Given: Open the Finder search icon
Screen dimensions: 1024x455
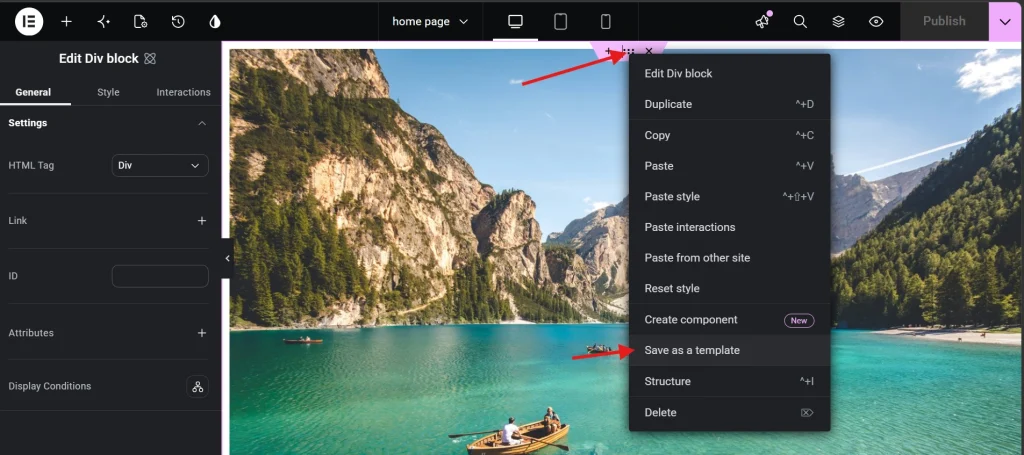Looking at the screenshot, I should click(x=800, y=22).
